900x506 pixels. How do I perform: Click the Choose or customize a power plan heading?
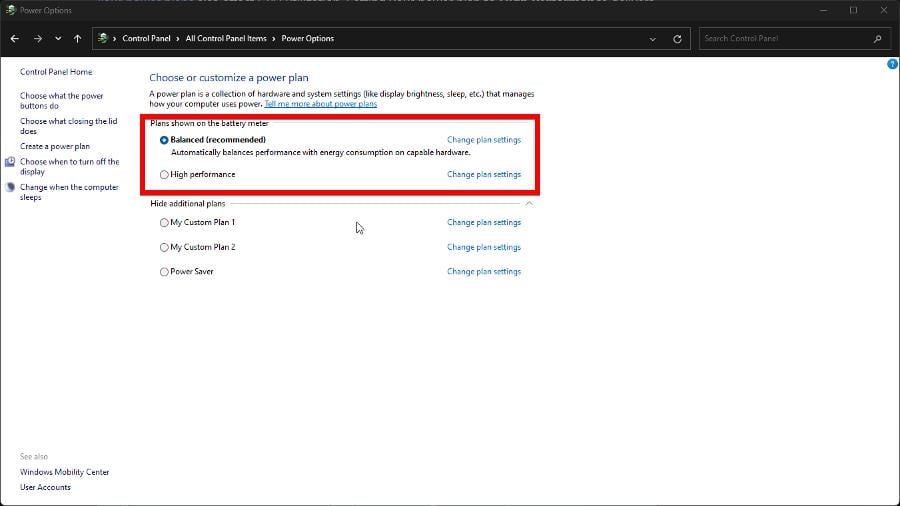pyautogui.click(x=229, y=77)
